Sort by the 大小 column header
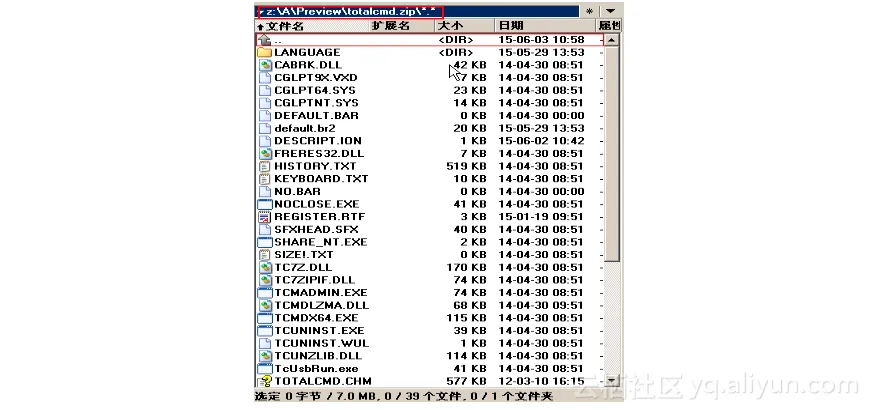 click(465, 26)
